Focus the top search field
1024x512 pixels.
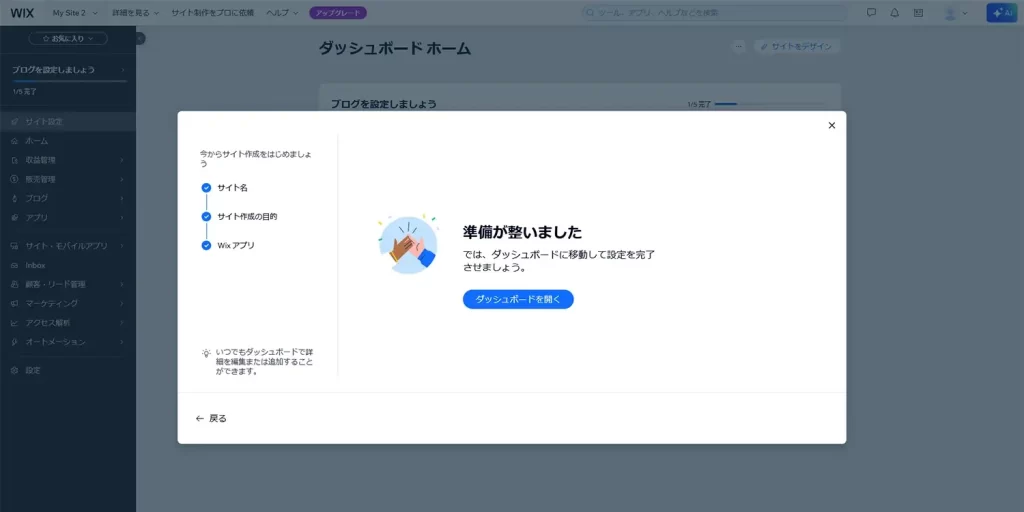click(x=715, y=13)
